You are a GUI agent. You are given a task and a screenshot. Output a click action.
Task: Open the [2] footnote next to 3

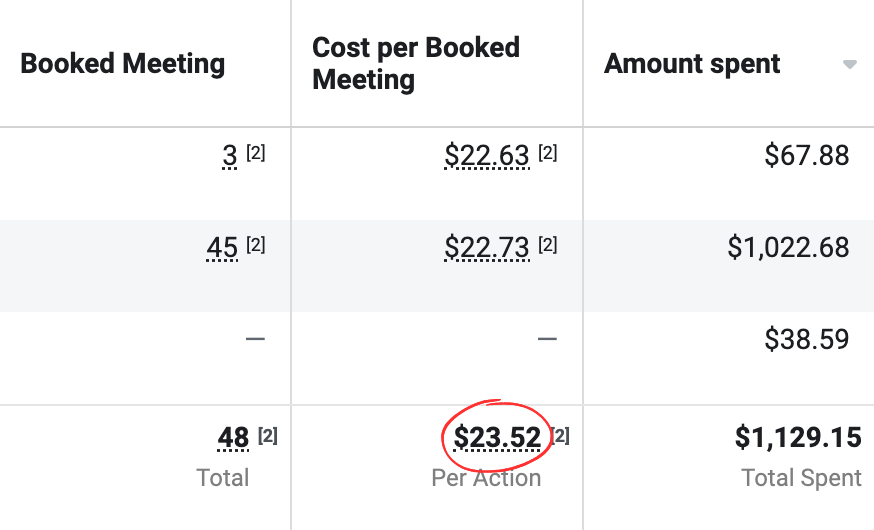(256, 154)
